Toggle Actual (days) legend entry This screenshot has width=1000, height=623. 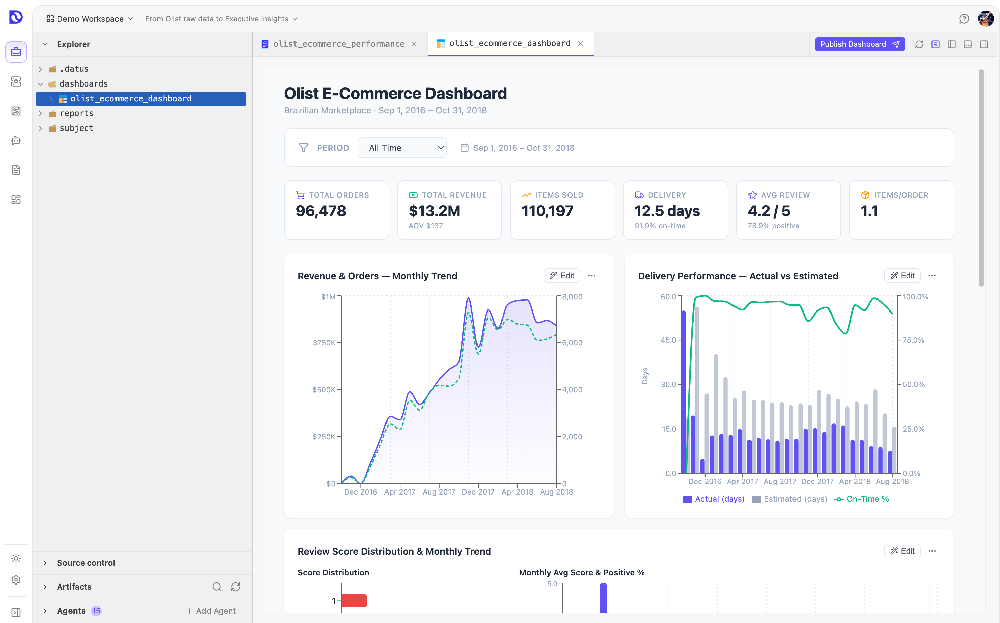click(x=714, y=499)
